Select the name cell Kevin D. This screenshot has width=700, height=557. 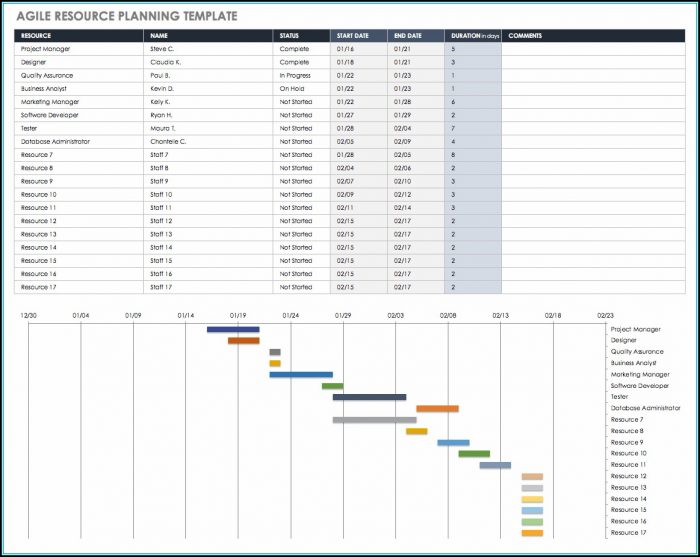208,89
